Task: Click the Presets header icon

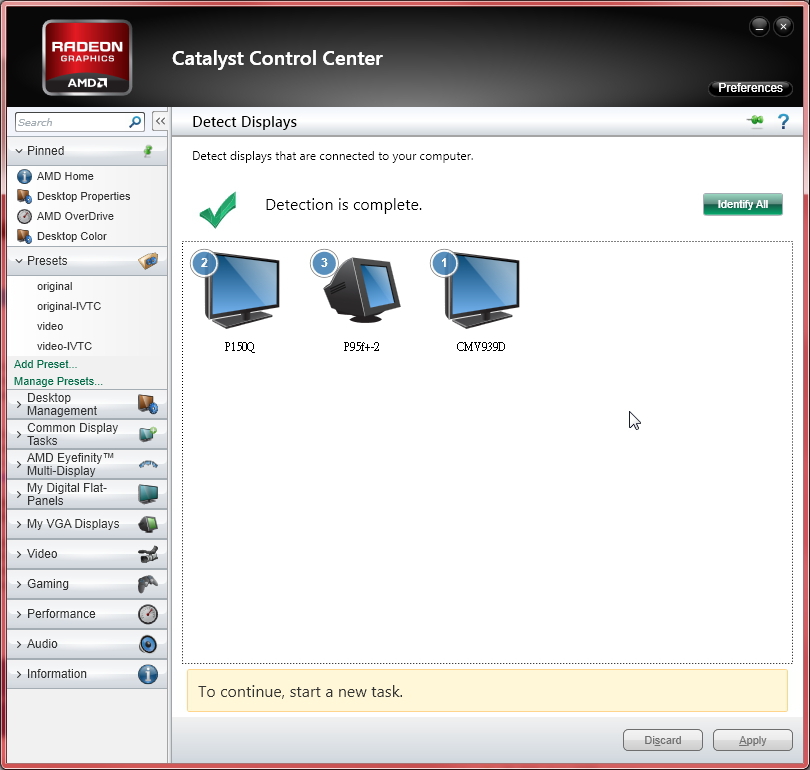Action: click(148, 261)
